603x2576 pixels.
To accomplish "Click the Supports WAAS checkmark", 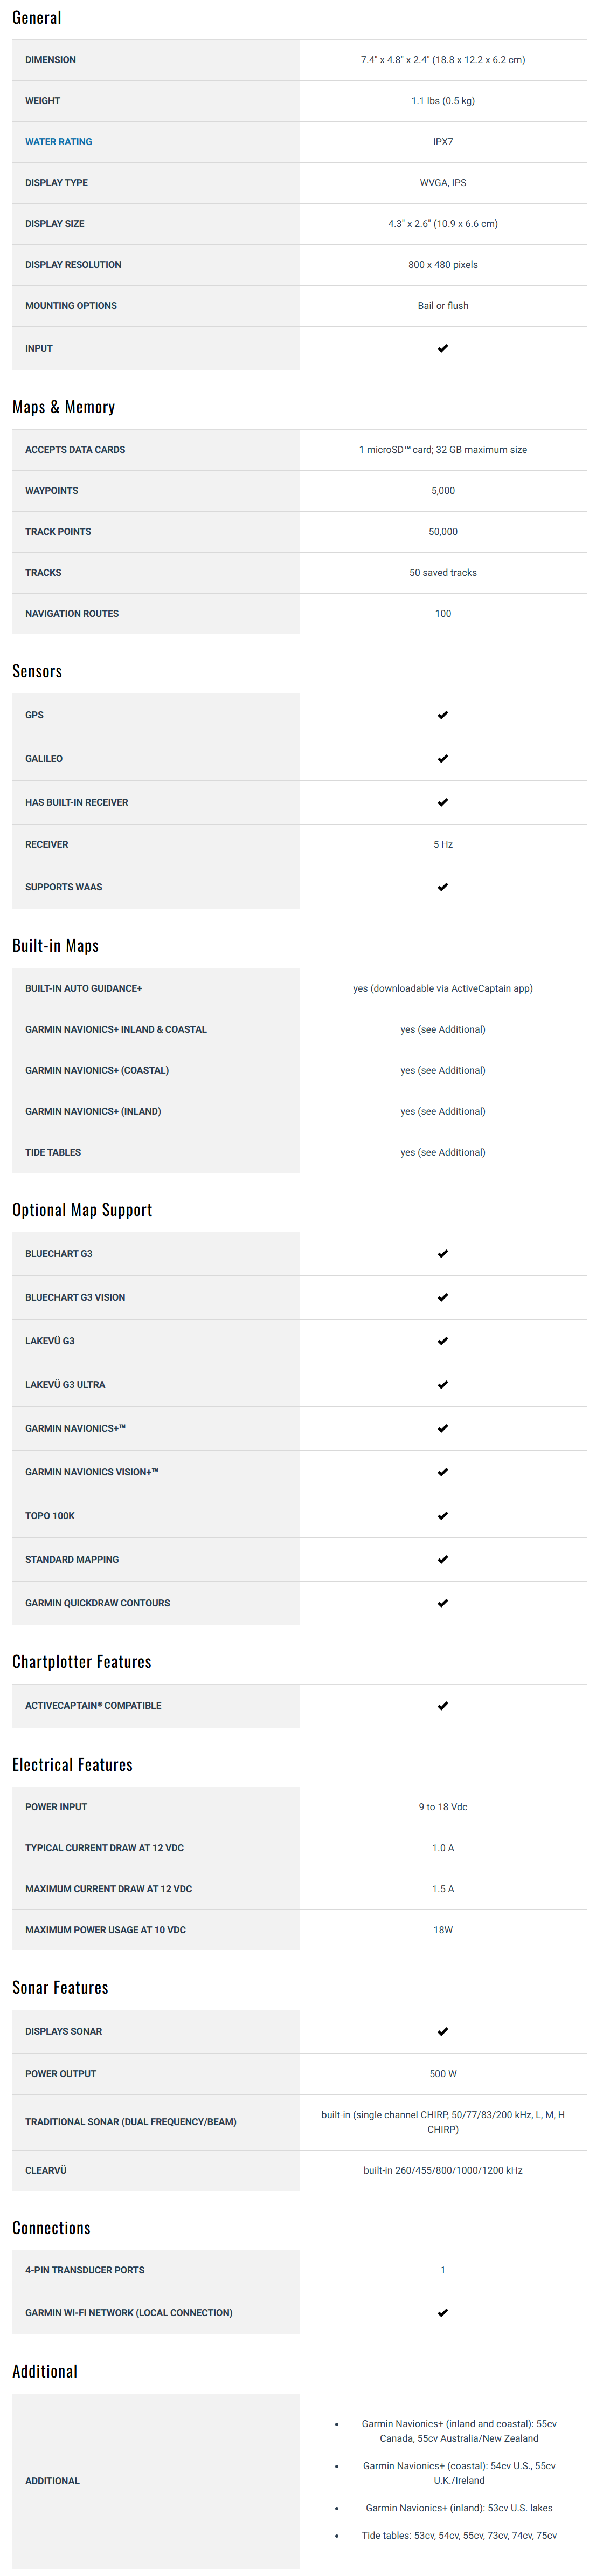I will tap(443, 887).
